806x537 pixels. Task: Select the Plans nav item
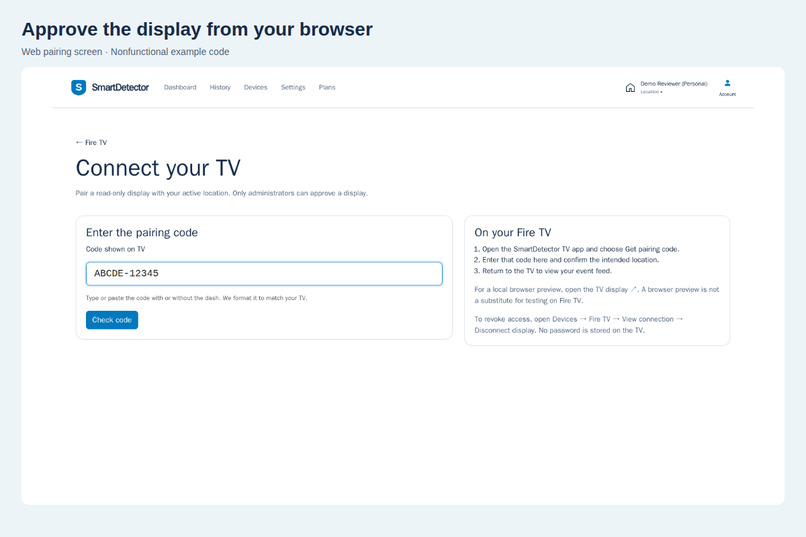327,87
